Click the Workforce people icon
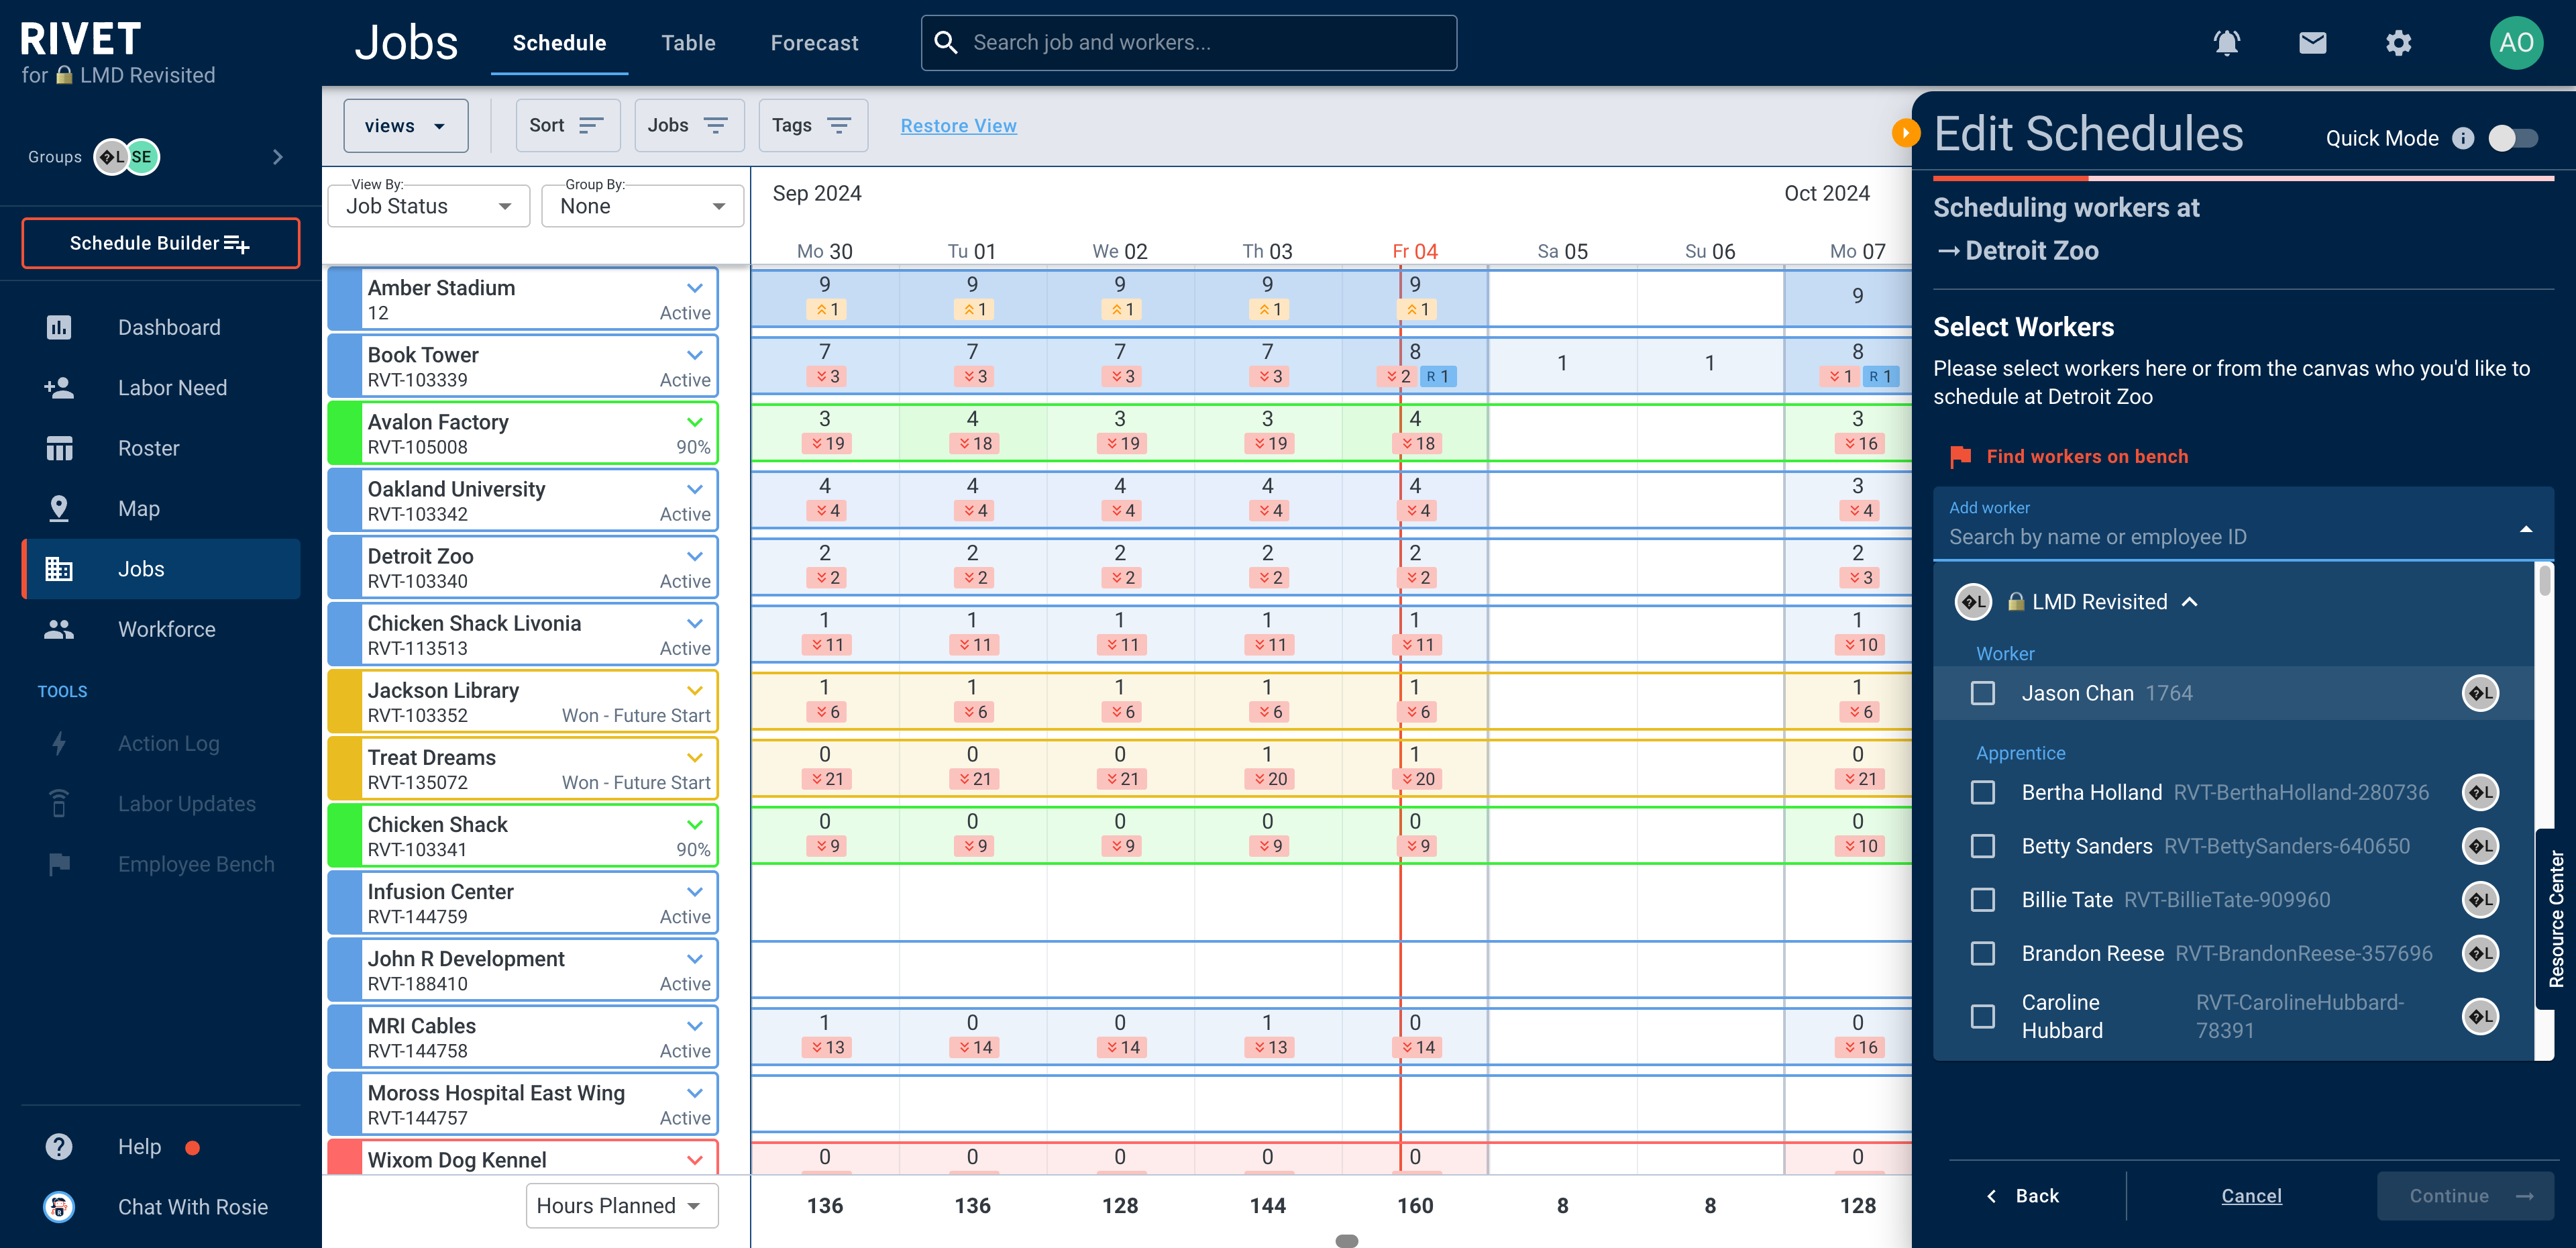This screenshot has width=2576, height=1248. [x=59, y=629]
